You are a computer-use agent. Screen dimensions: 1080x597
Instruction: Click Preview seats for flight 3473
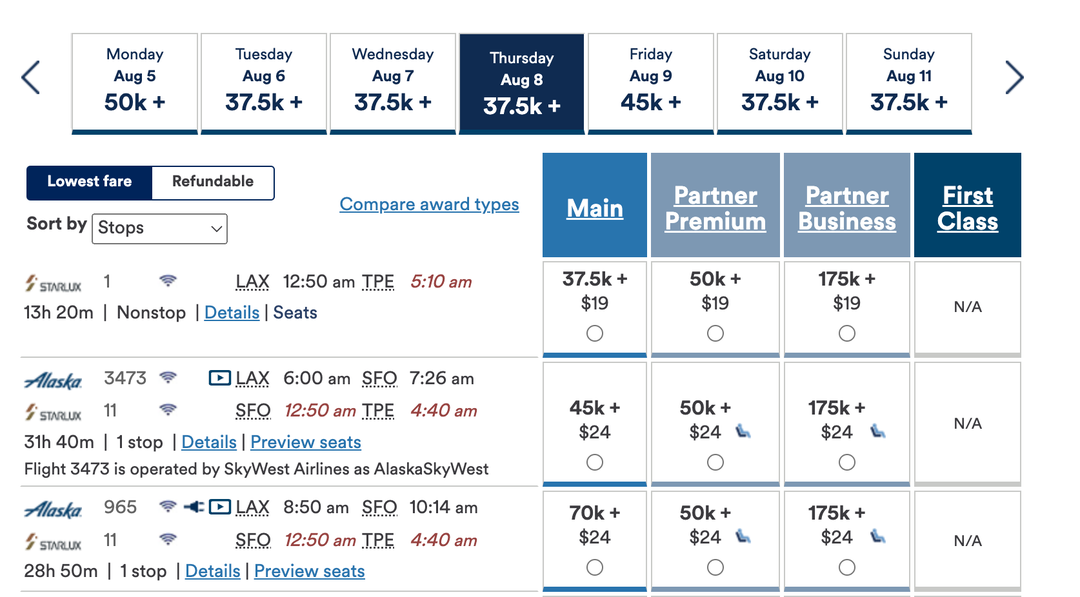pyautogui.click(x=305, y=442)
